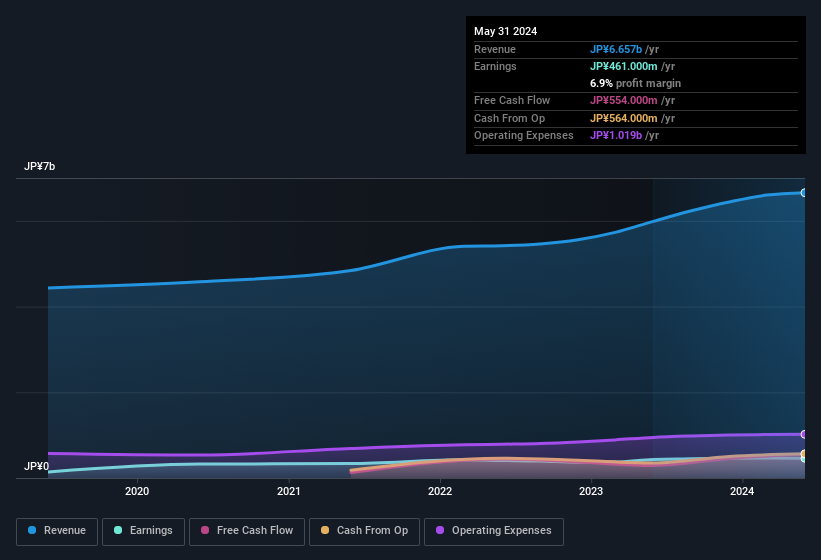Toggle the Free Cash Flow legend button
Image resolution: width=821 pixels, height=560 pixels.
(247, 531)
